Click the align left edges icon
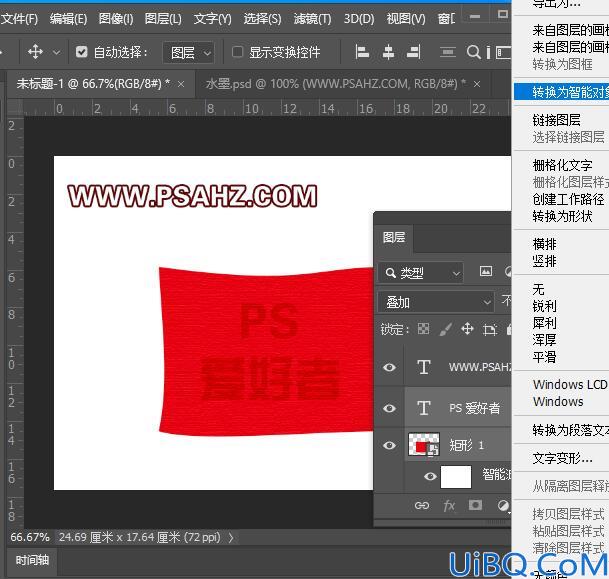609x579 pixels. pos(362,52)
